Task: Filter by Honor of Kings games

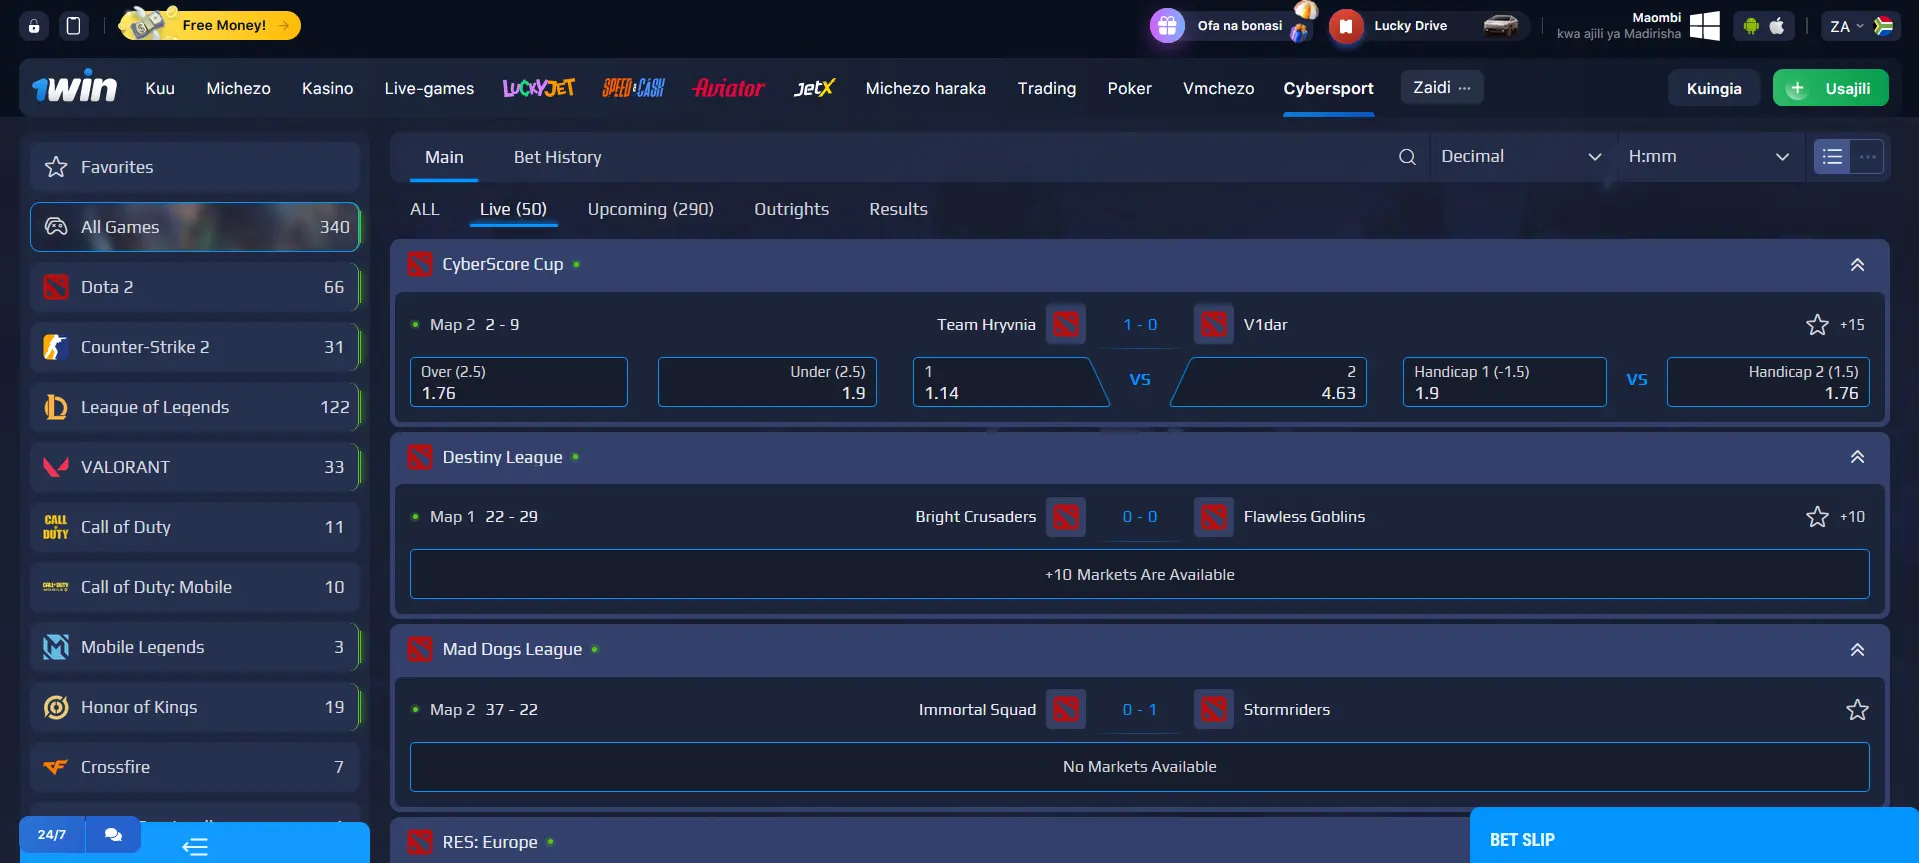Action: point(195,707)
